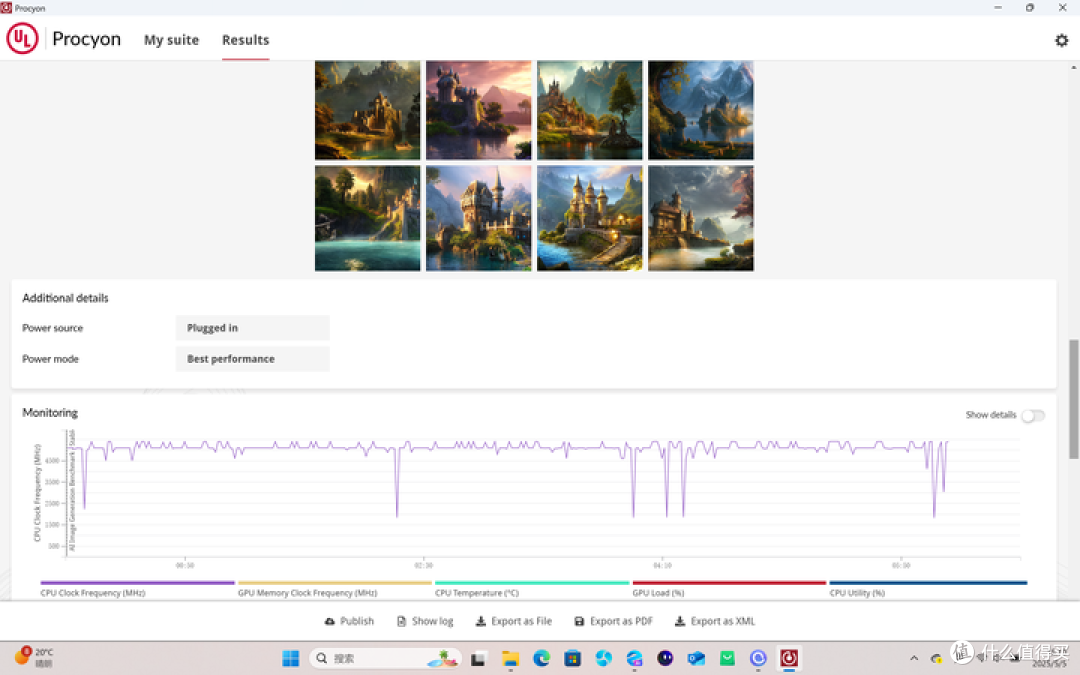Click the Export as PDF icon

pos(579,621)
